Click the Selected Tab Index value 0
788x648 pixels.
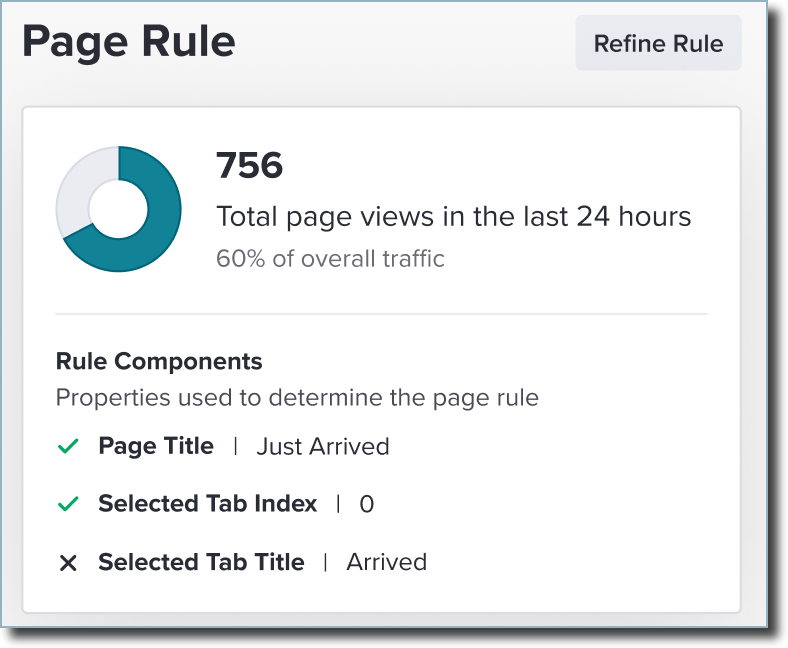367,504
